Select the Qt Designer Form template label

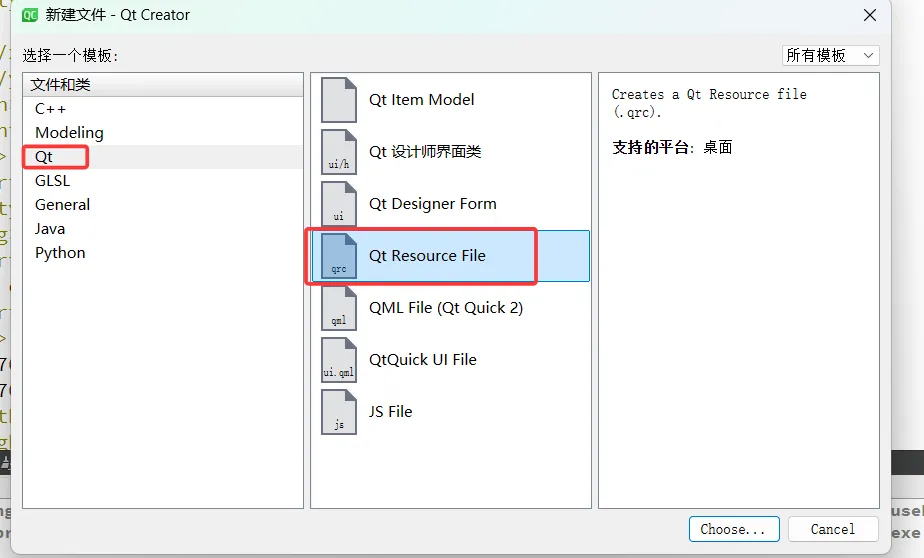pyautogui.click(x=433, y=203)
